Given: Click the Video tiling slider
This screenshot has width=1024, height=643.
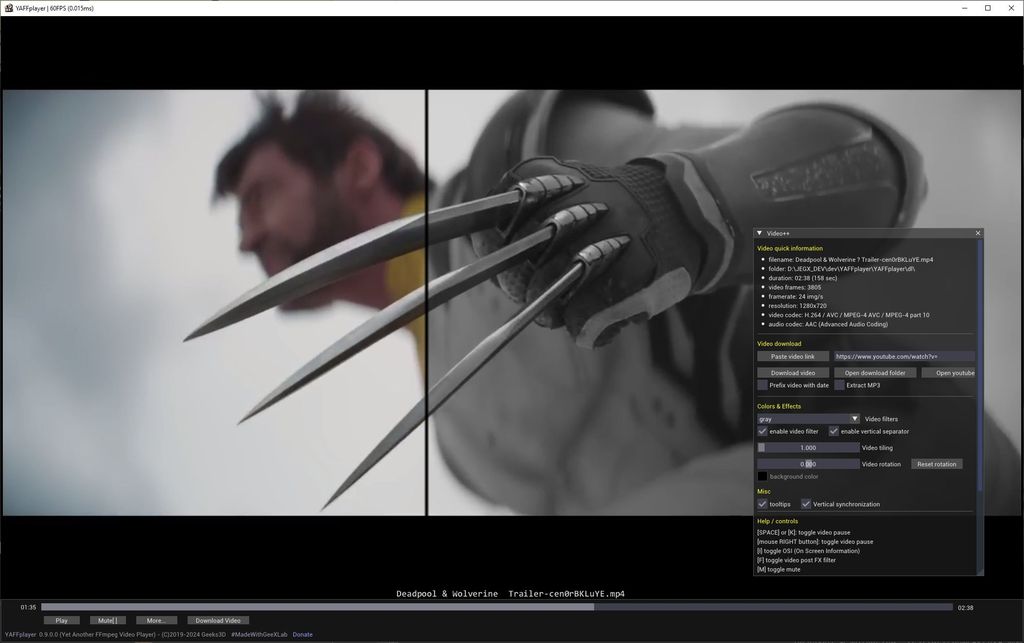Looking at the screenshot, I should (x=808, y=448).
